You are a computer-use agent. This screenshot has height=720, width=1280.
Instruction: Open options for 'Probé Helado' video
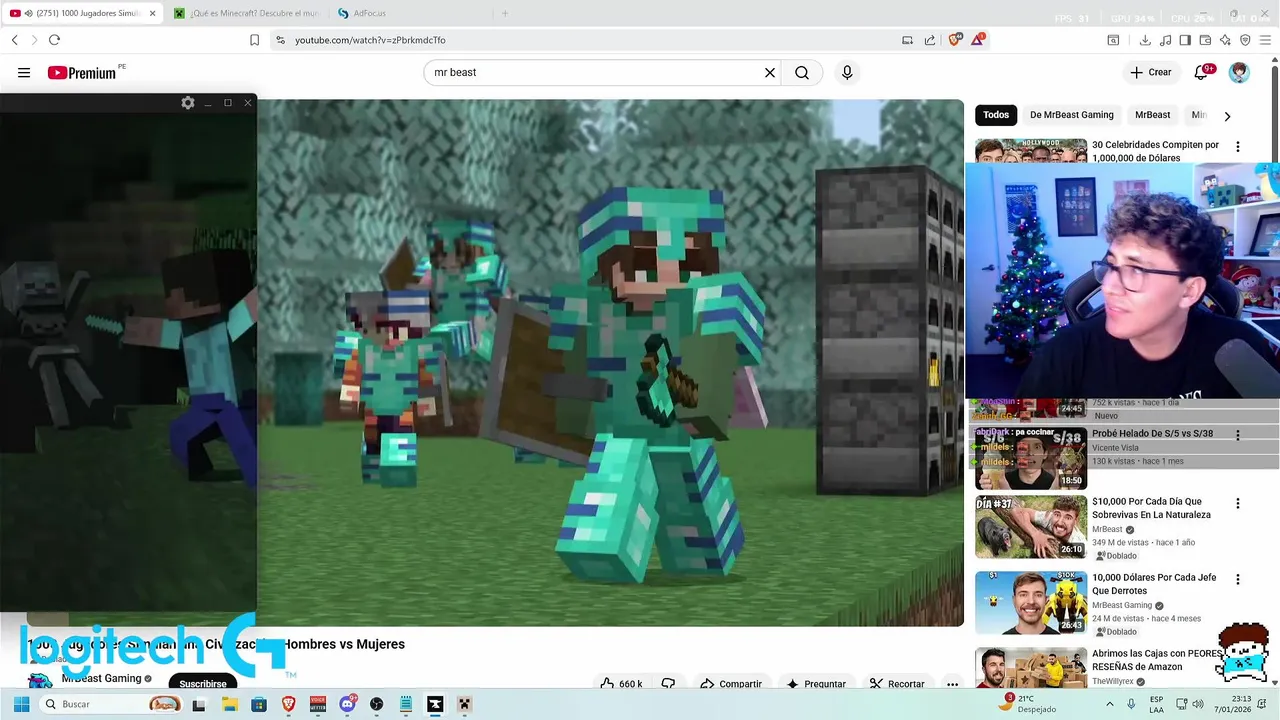(x=1237, y=436)
